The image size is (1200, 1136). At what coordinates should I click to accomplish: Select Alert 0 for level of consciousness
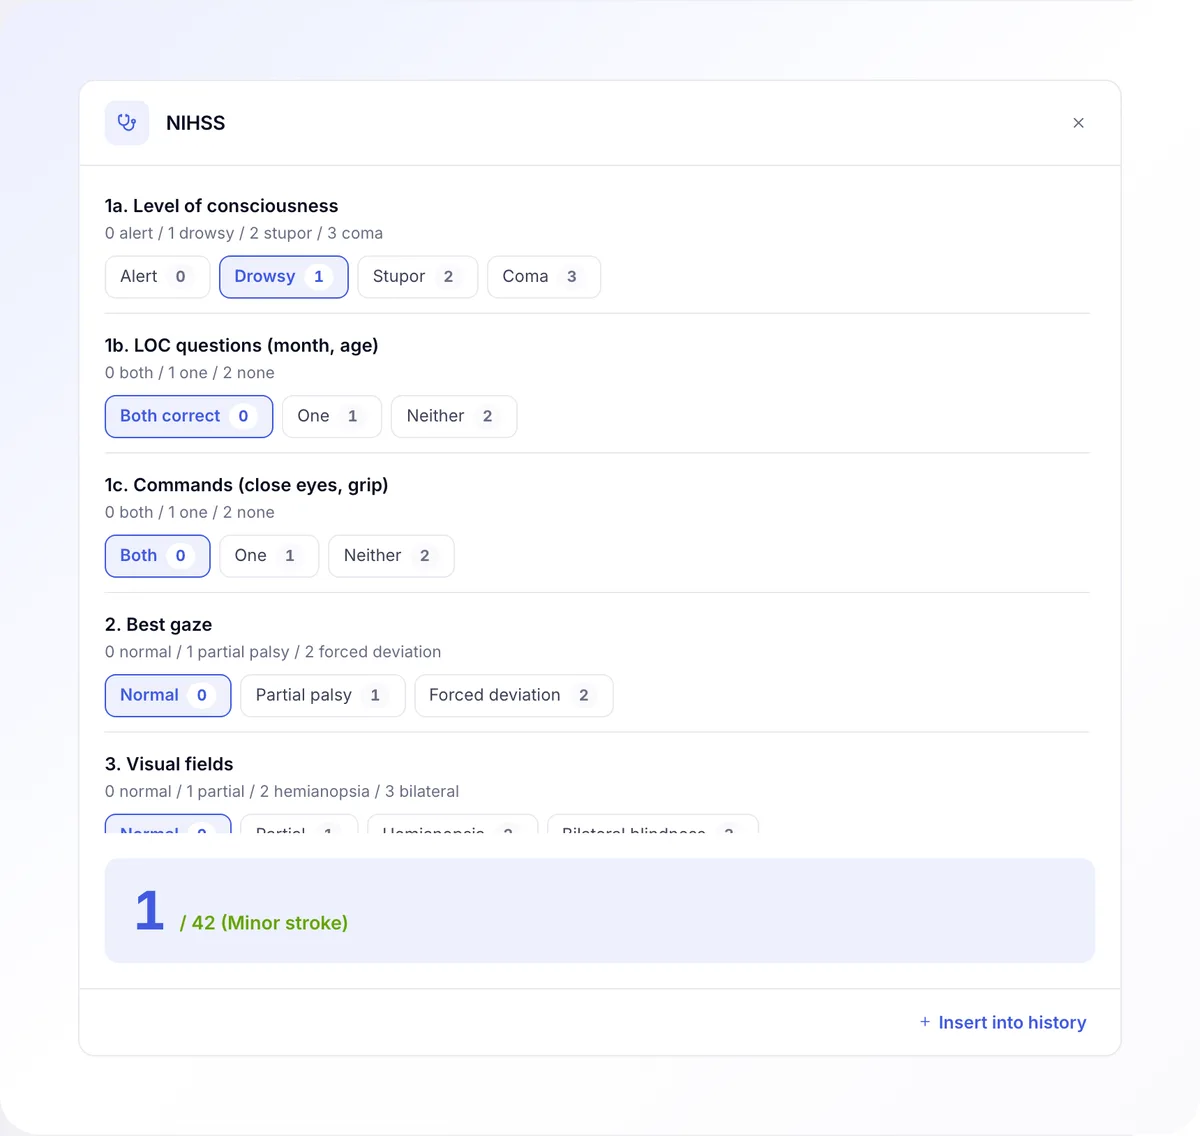point(157,277)
